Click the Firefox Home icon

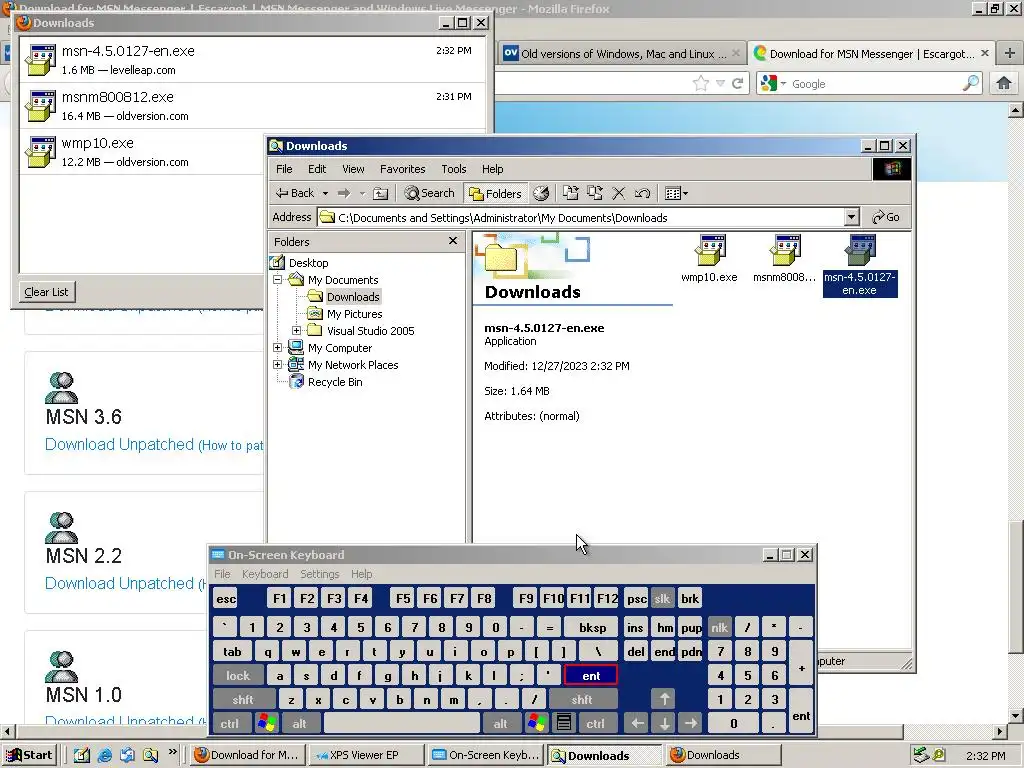coord(1004,83)
